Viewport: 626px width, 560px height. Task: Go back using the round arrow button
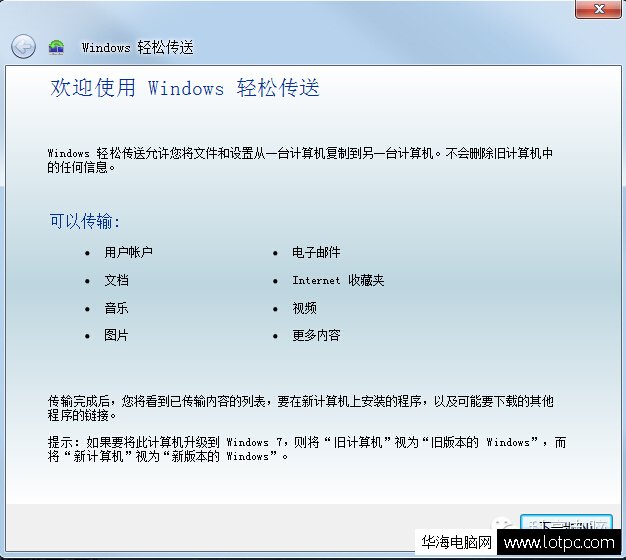[x=23, y=47]
